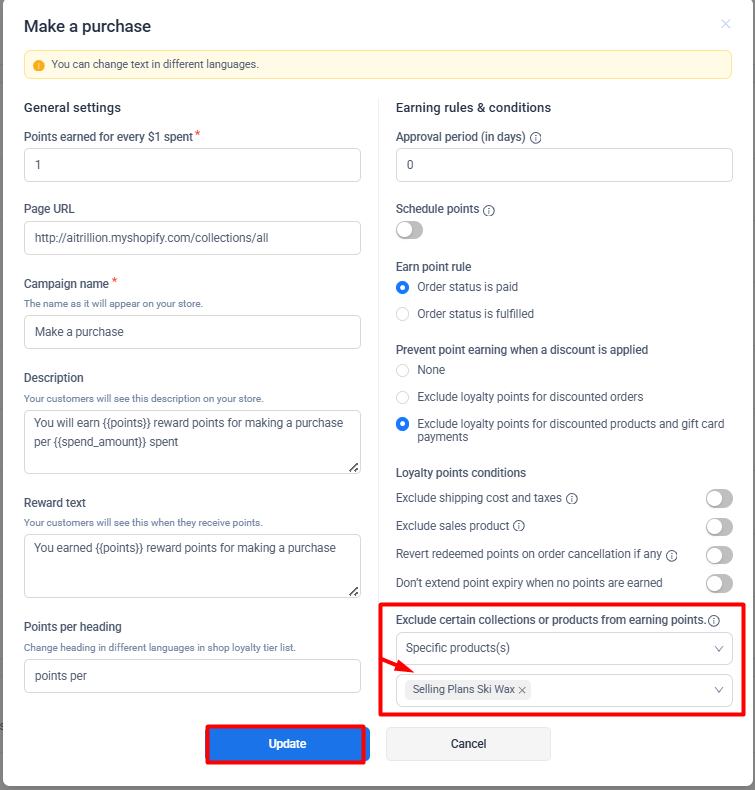The height and width of the screenshot is (790, 755).
Task: Remove the Selling Plans Ski Wax tag
Action: [x=522, y=690]
